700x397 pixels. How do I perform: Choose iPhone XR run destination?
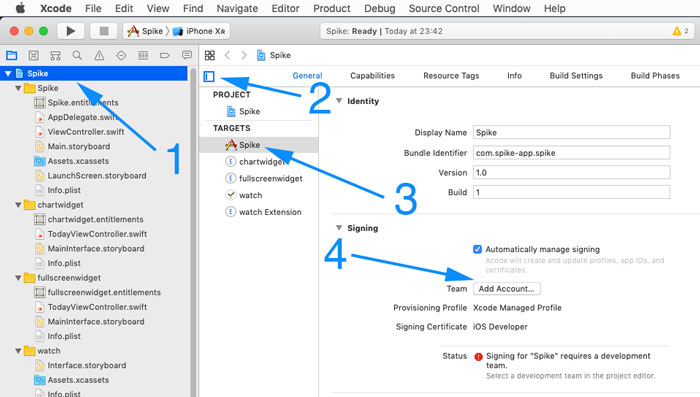[199, 31]
